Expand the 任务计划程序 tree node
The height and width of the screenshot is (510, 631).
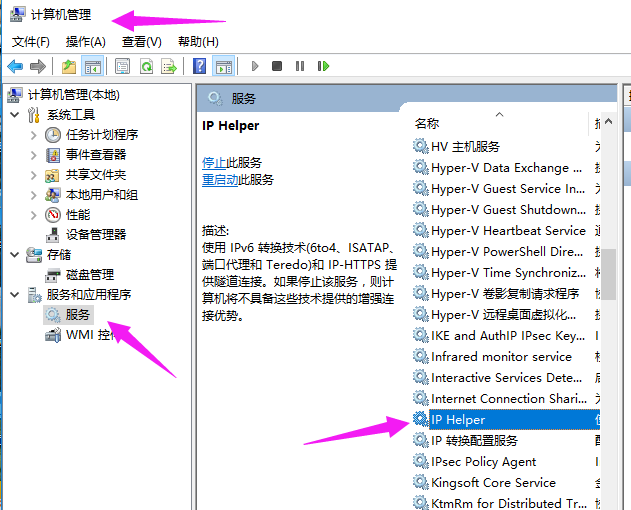(33, 135)
